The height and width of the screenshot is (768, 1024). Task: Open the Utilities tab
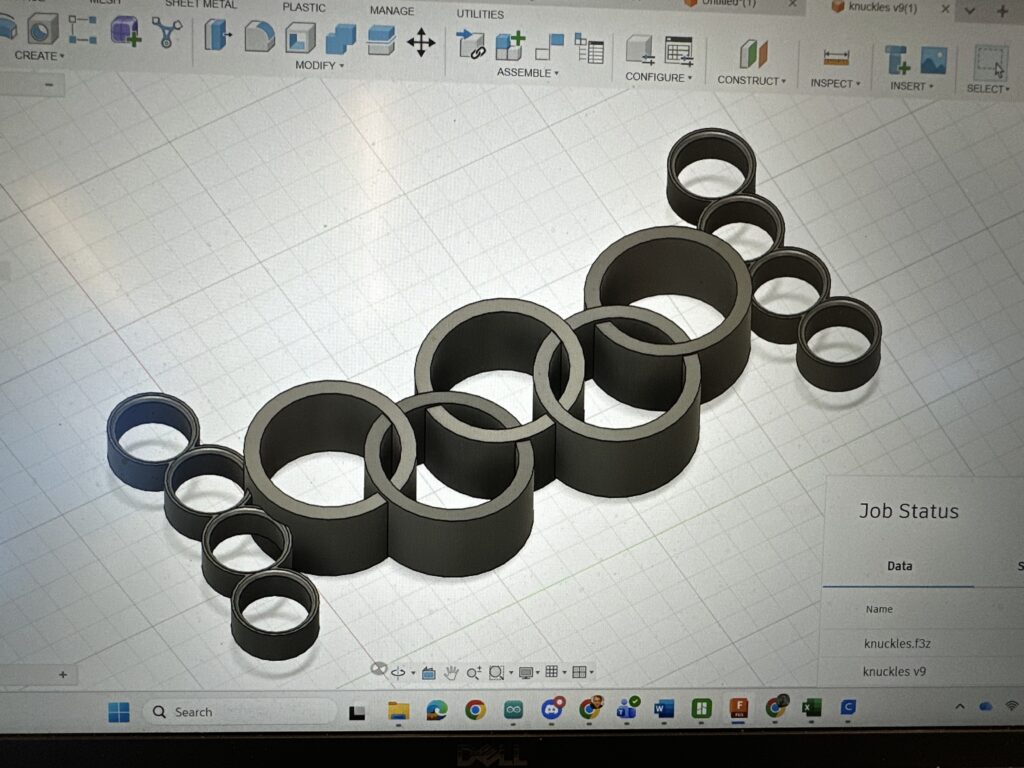coord(481,13)
